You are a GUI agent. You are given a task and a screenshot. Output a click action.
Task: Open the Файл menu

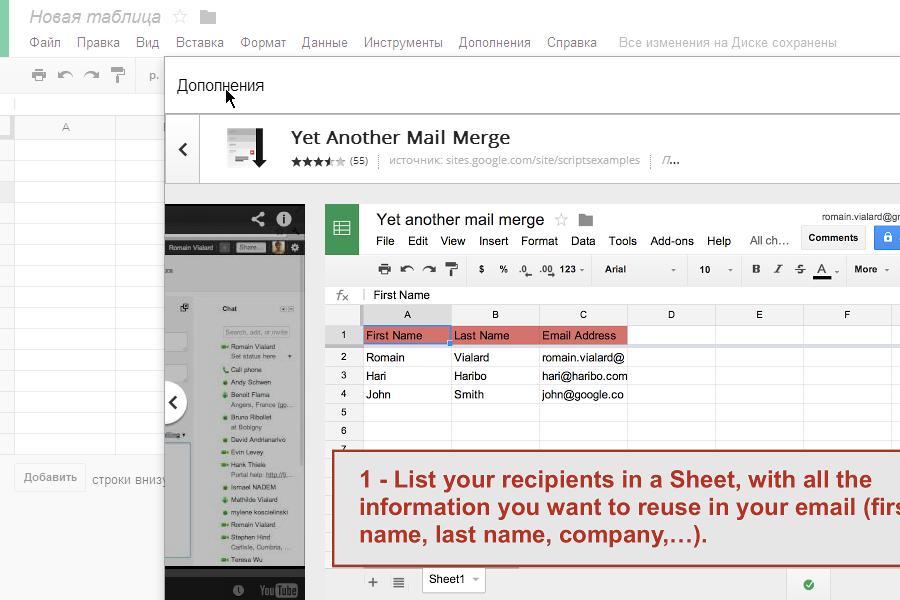pos(45,42)
